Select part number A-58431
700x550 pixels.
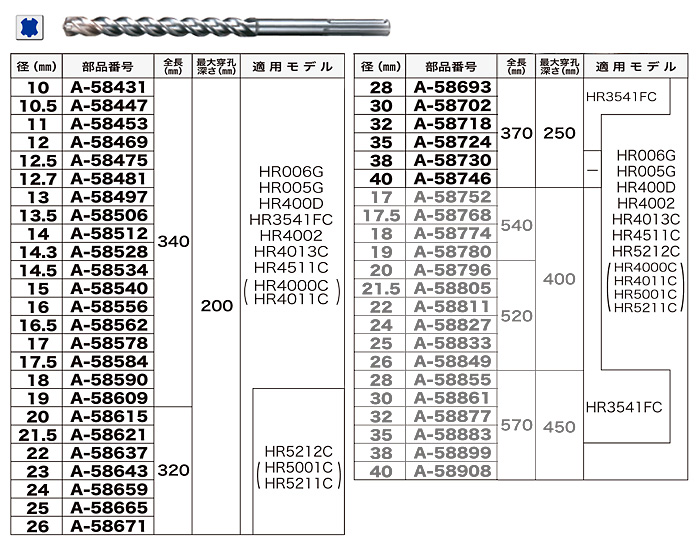tap(109, 87)
